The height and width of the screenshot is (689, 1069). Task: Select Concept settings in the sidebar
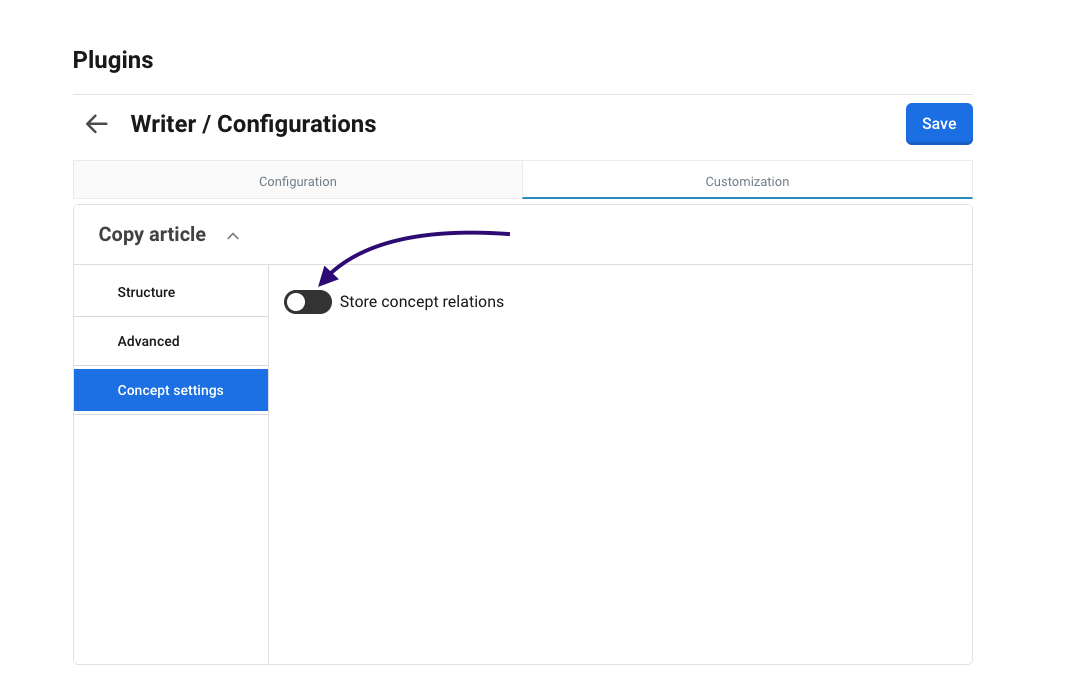click(170, 390)
